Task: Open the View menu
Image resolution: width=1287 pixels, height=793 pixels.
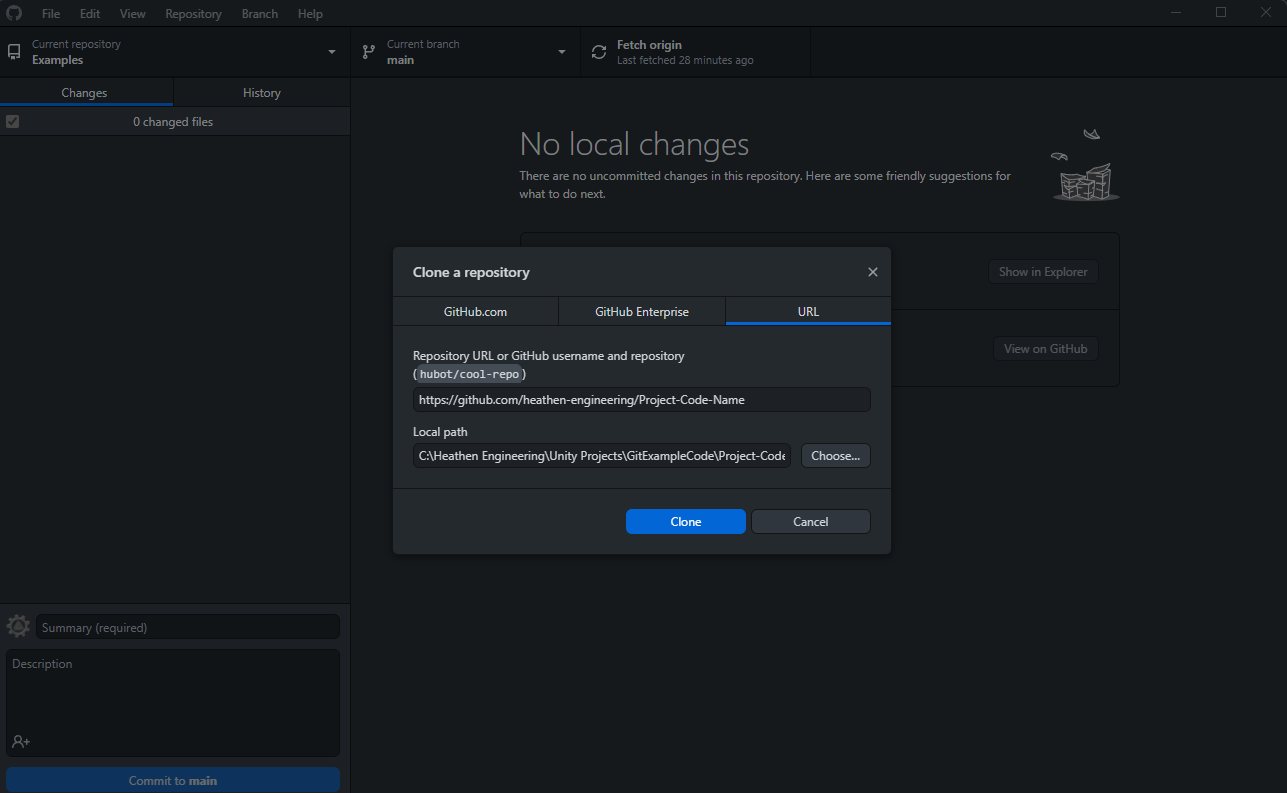Action: point(133,14)
